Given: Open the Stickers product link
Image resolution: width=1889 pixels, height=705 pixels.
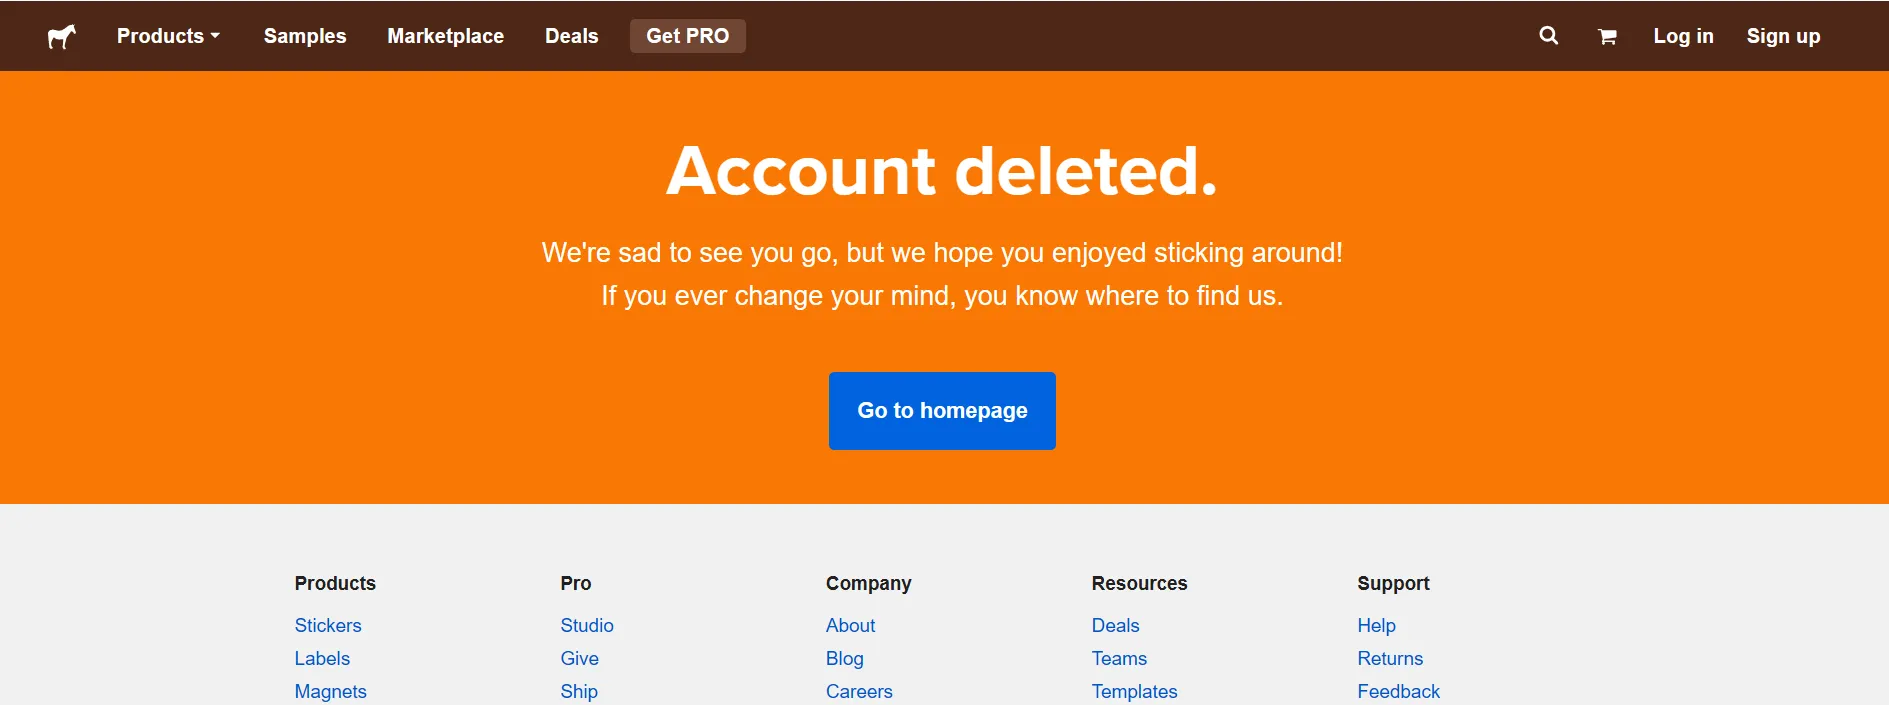Looking at the screenshot, I should click(328, 625).
